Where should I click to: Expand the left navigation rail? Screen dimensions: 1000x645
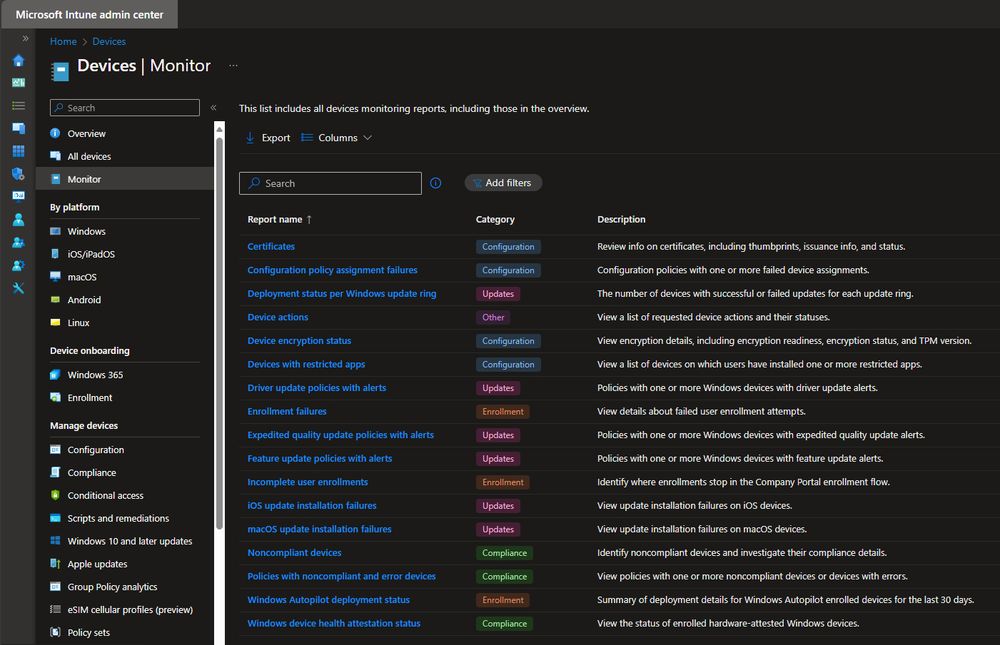click(x=25, y=38)
